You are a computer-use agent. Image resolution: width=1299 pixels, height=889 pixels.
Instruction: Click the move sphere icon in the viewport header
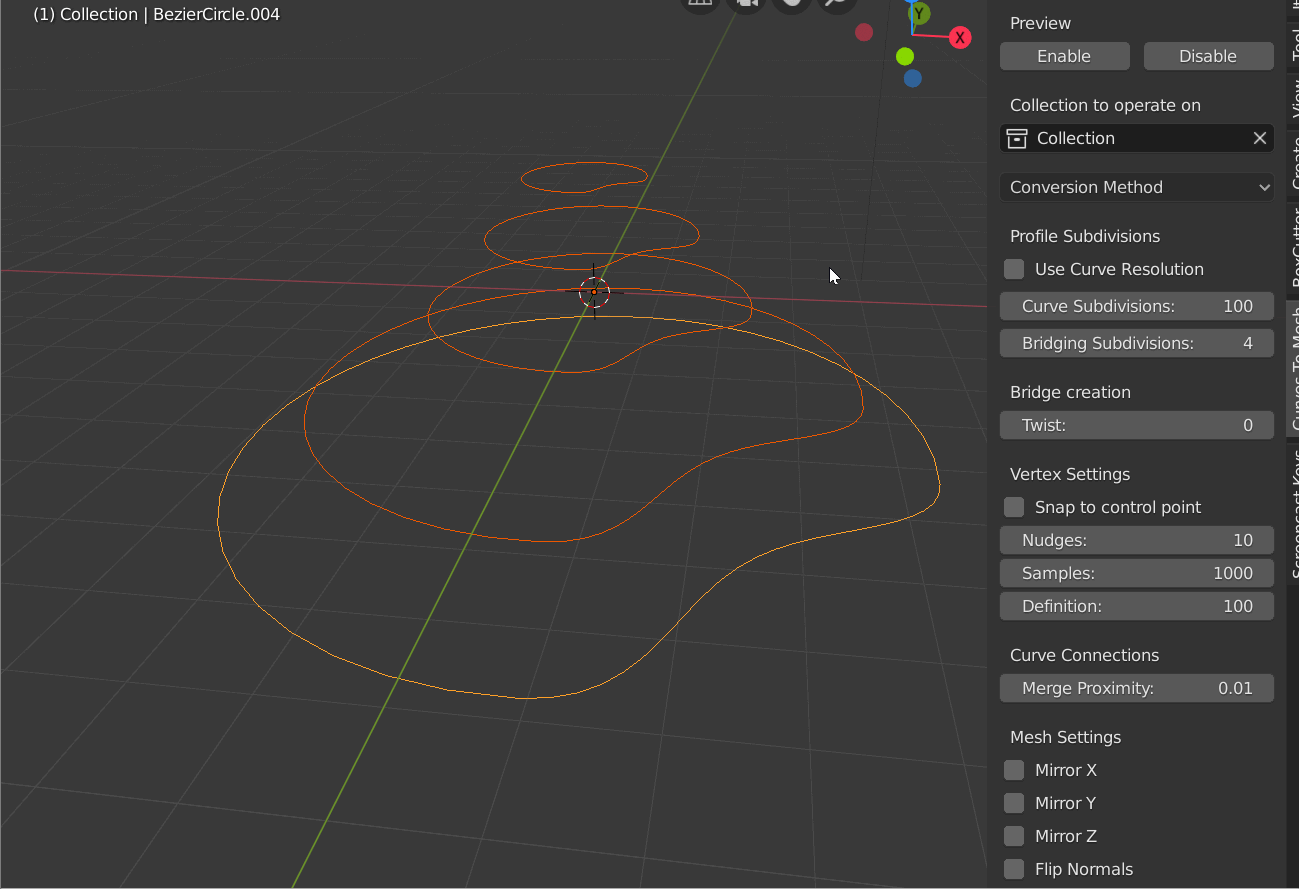pos(790,5)
